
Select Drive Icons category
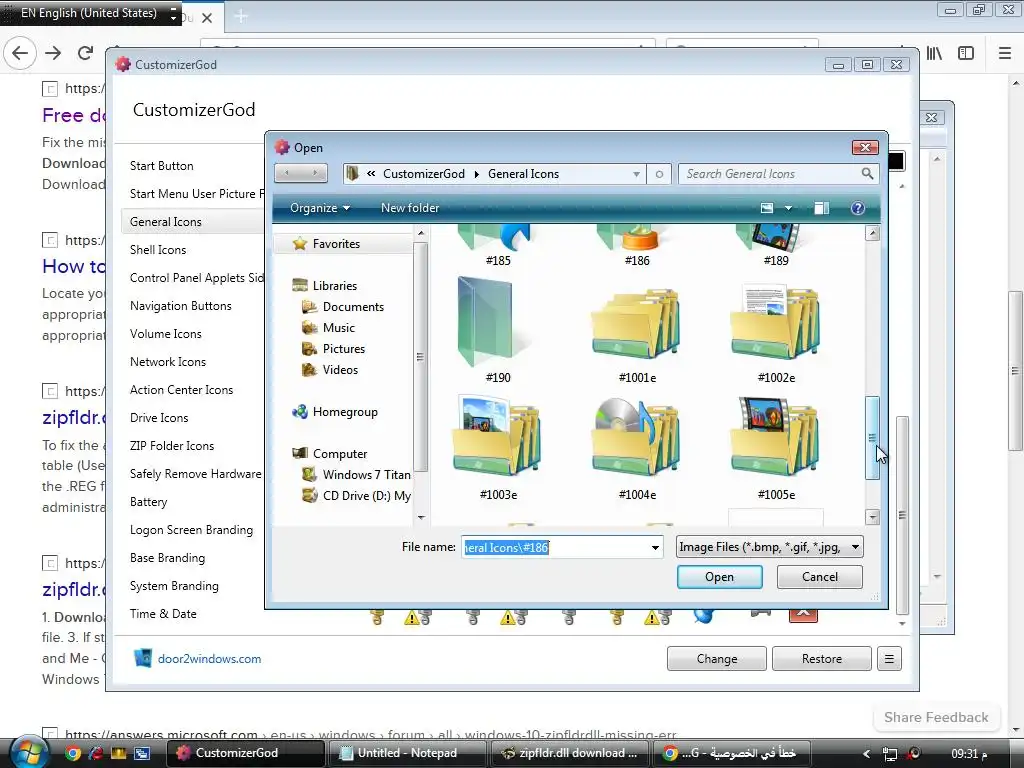[x=159, y=418]
